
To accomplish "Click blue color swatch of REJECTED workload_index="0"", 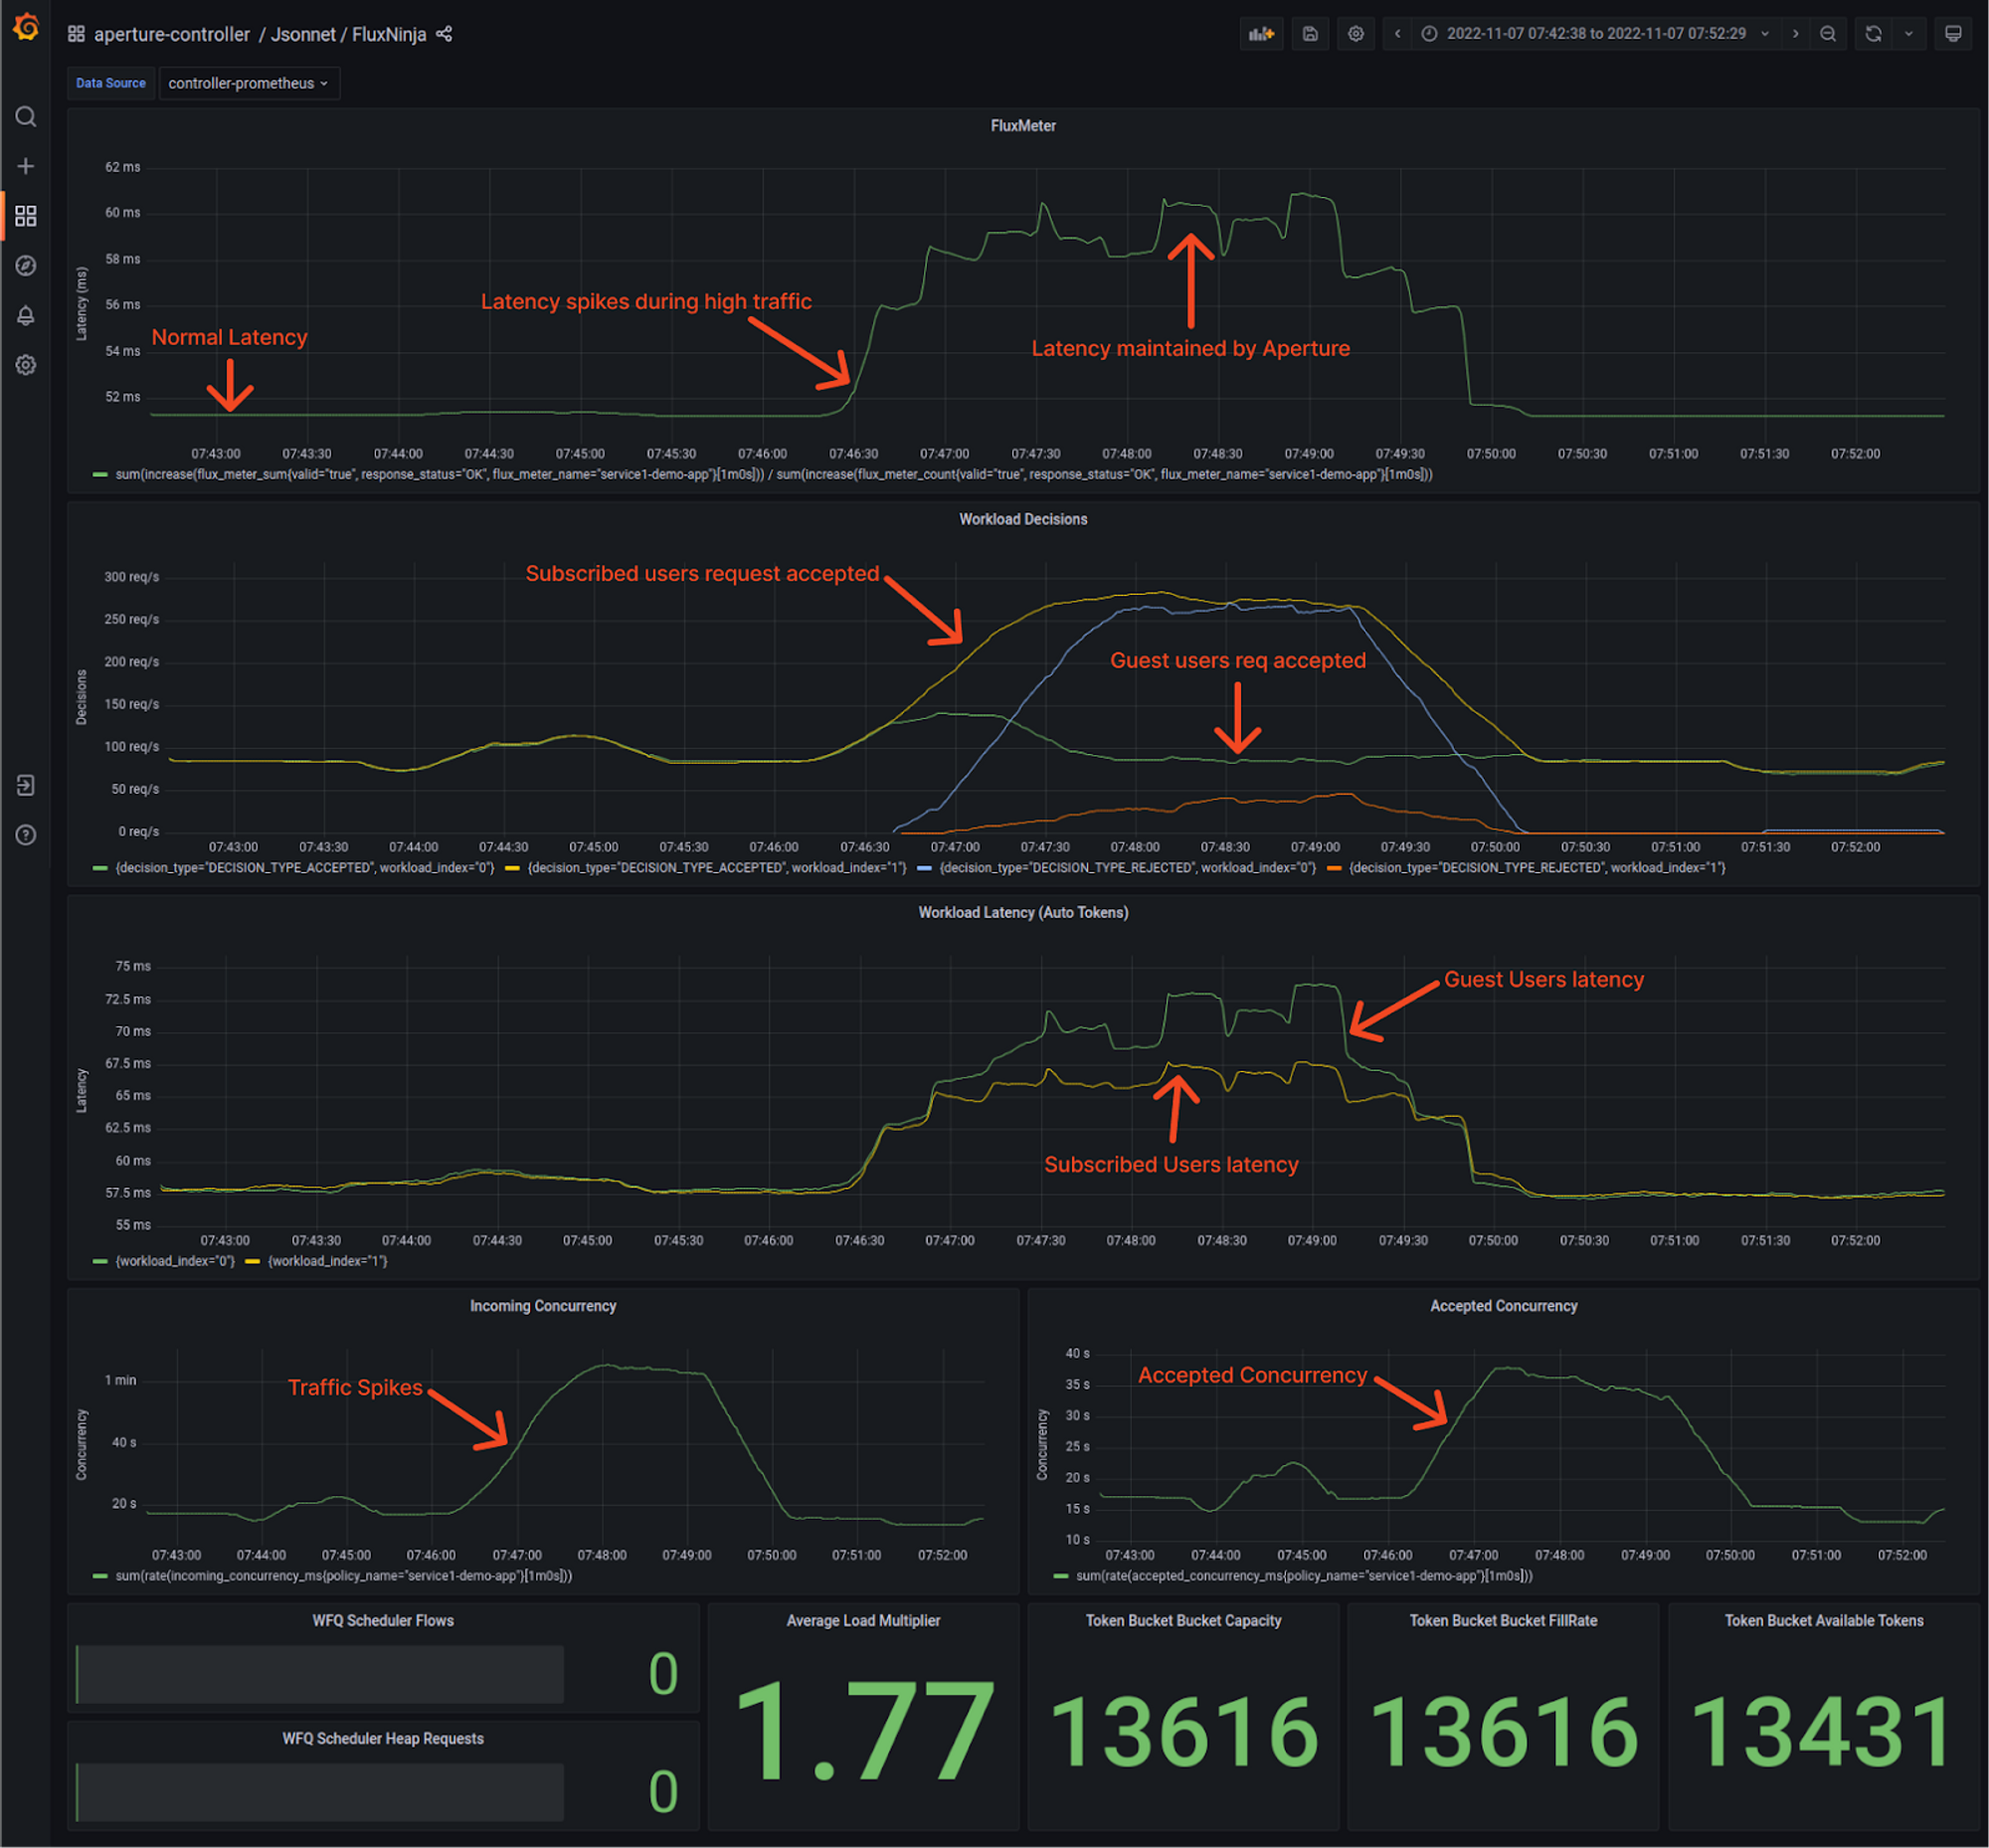I will pyautogui.click(x=924, y=868).
